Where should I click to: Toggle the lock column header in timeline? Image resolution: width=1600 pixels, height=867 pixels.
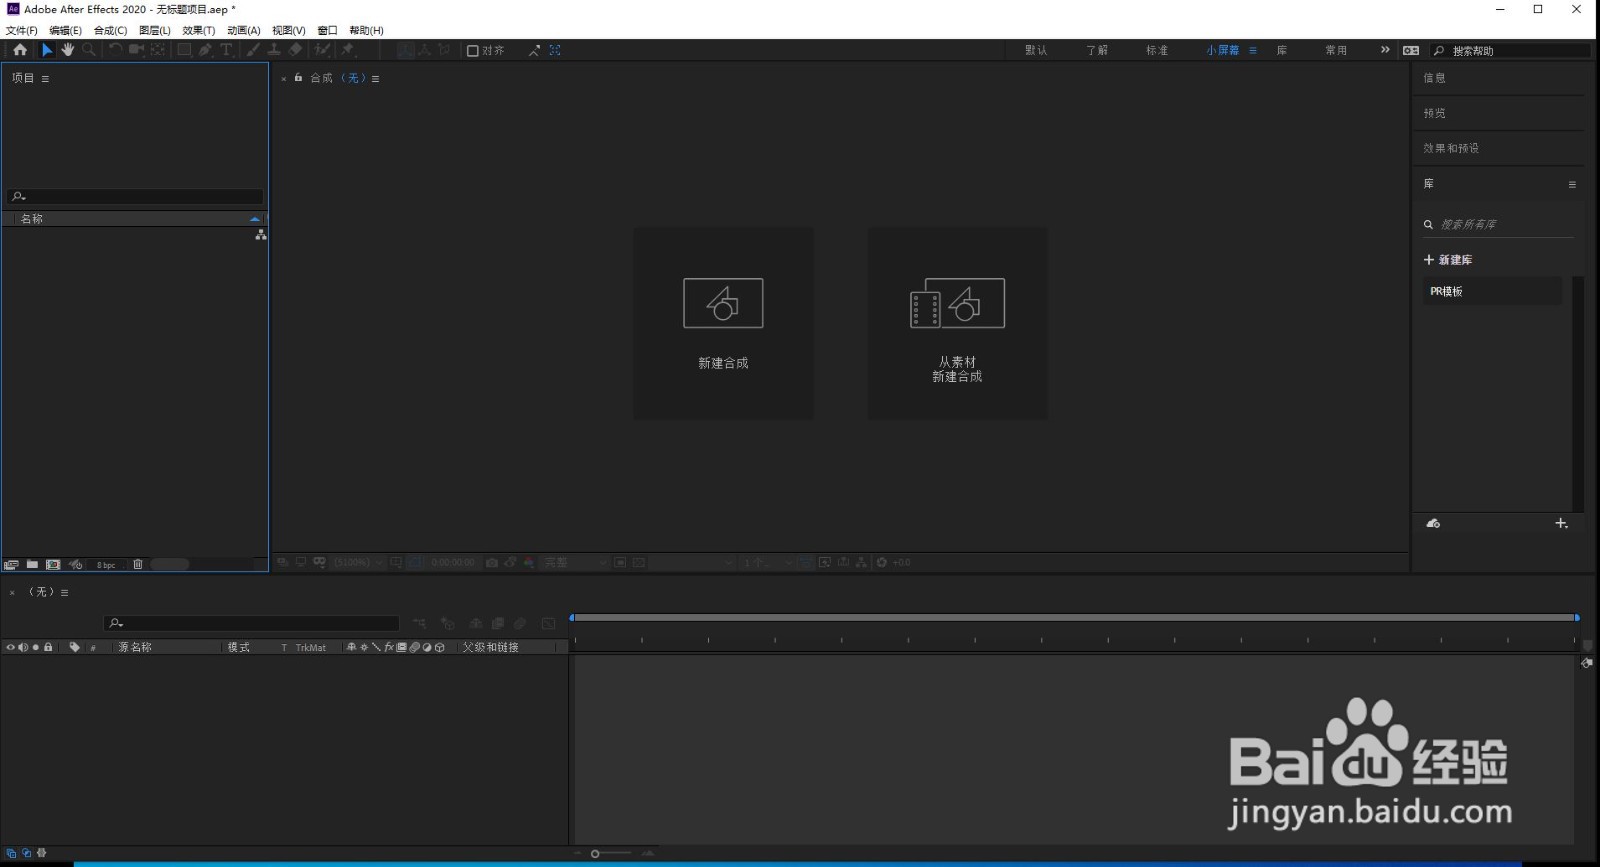[x=48, y=647]
